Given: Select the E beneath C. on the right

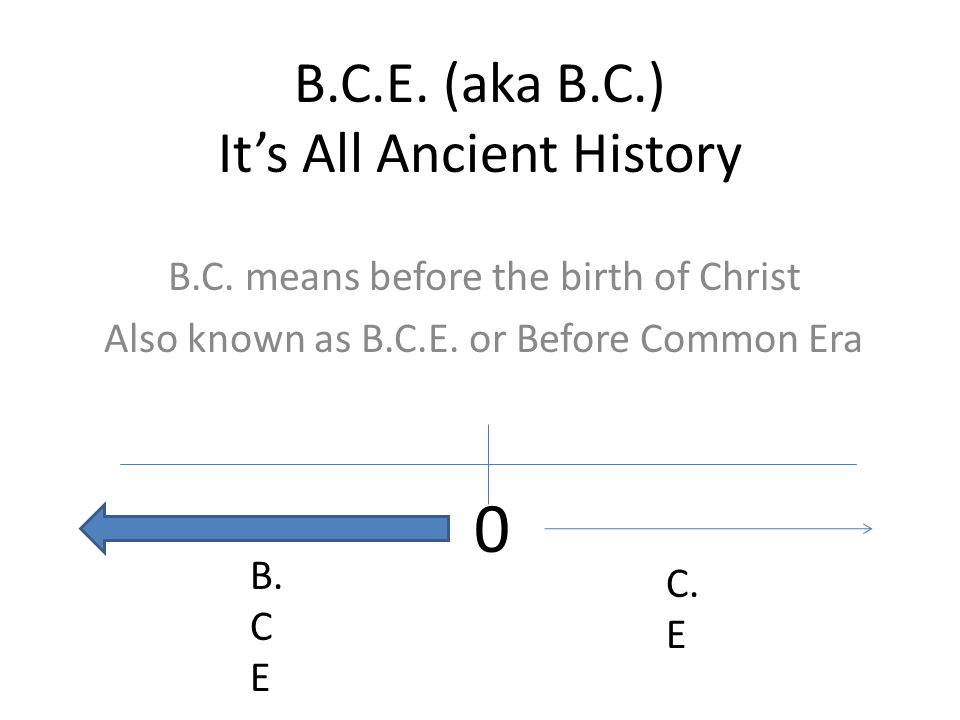Looking at the screenshot, I should point(676,635).
